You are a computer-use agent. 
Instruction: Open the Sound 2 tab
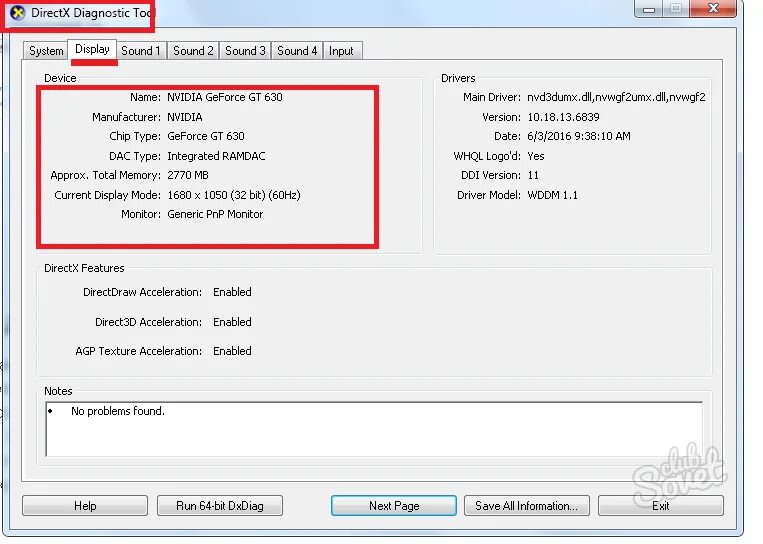click(193, 51)
